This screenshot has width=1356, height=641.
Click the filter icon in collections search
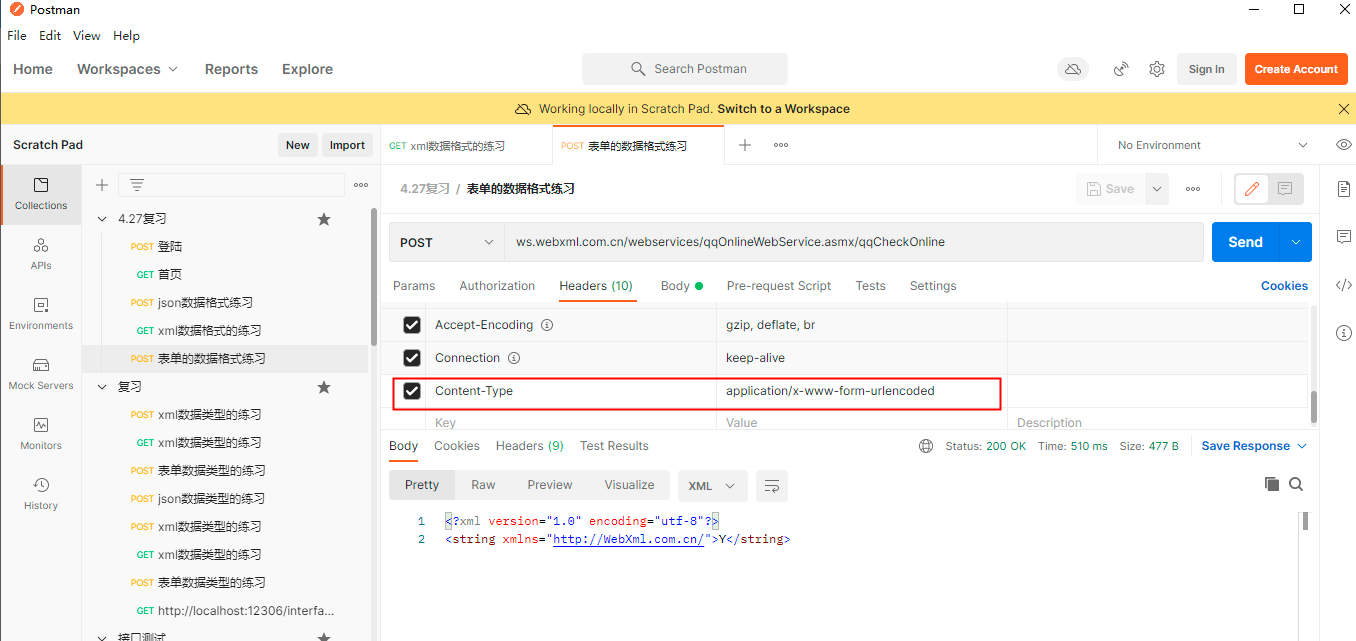[x=137, y=185]
